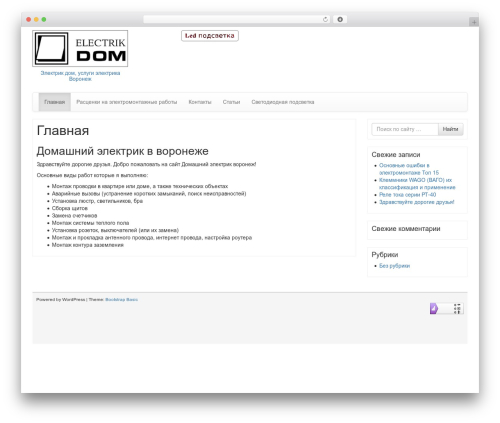
Task: Click the red close window dot
Action: point(29,19)
